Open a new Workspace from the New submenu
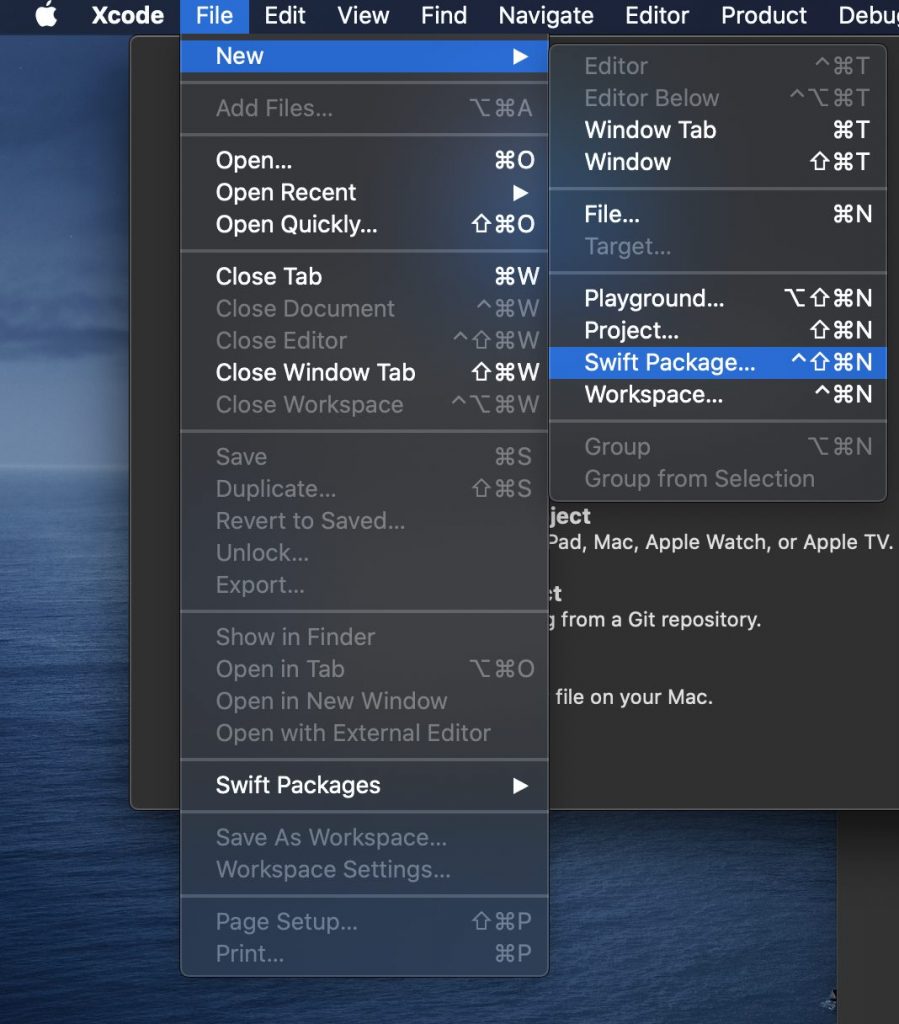 tap(654, 394)
